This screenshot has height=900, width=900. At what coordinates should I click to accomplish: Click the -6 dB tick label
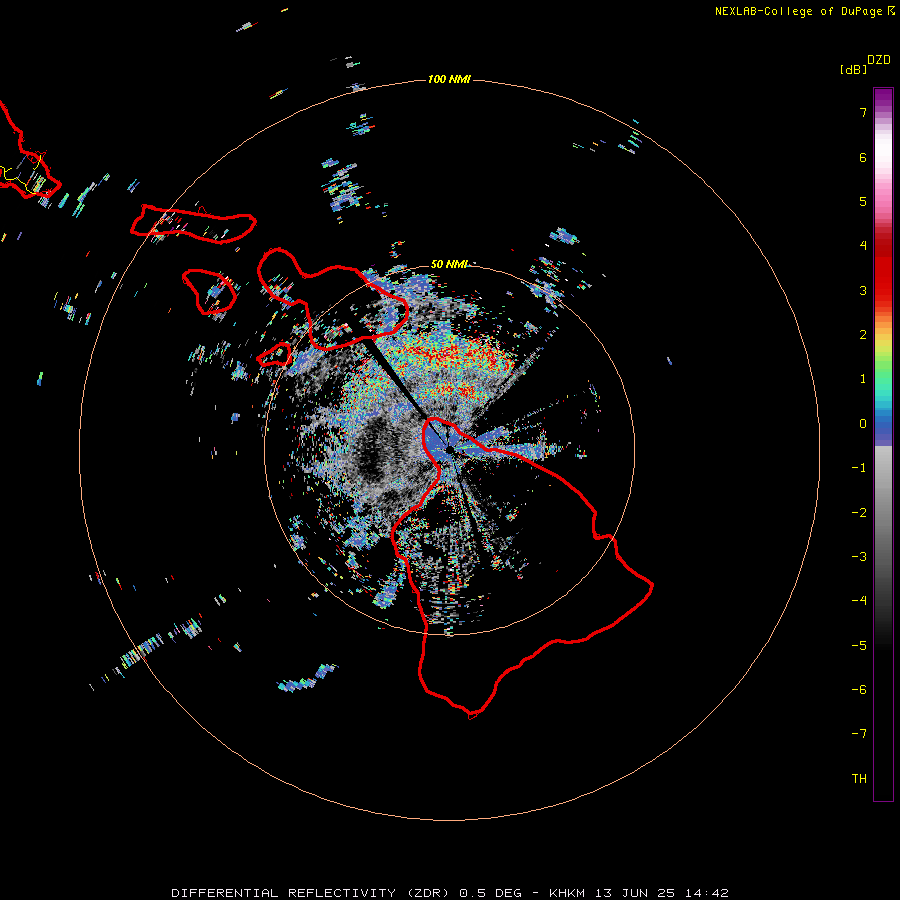859,690
